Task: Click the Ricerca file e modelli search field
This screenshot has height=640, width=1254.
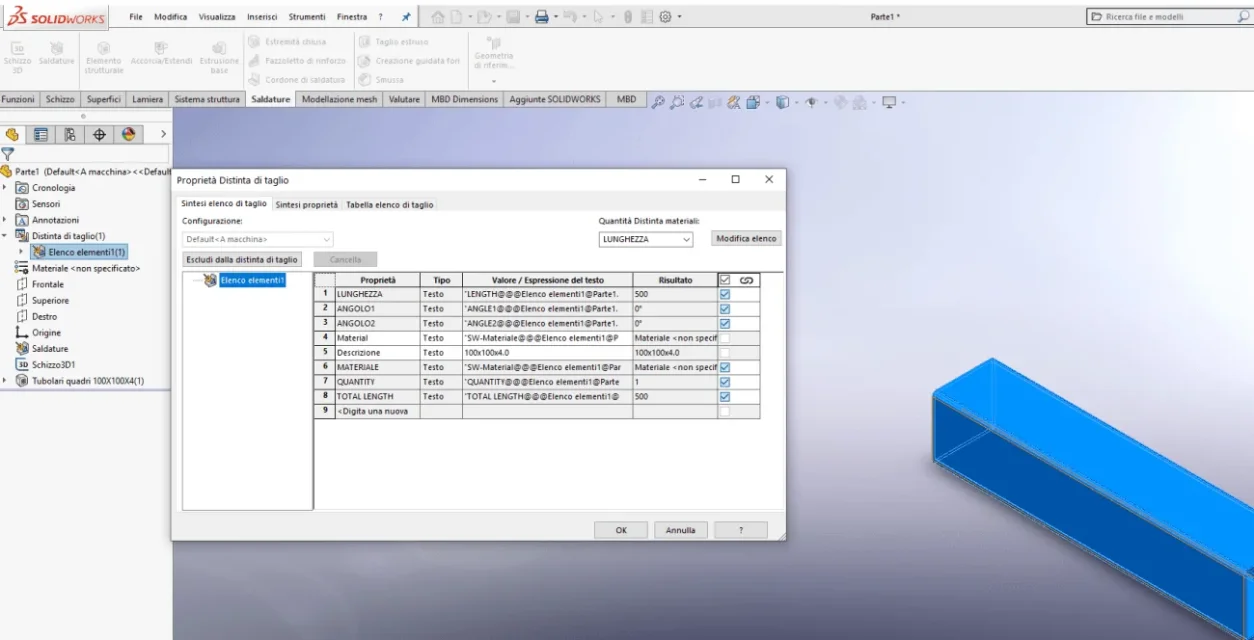Action: 1168,17
